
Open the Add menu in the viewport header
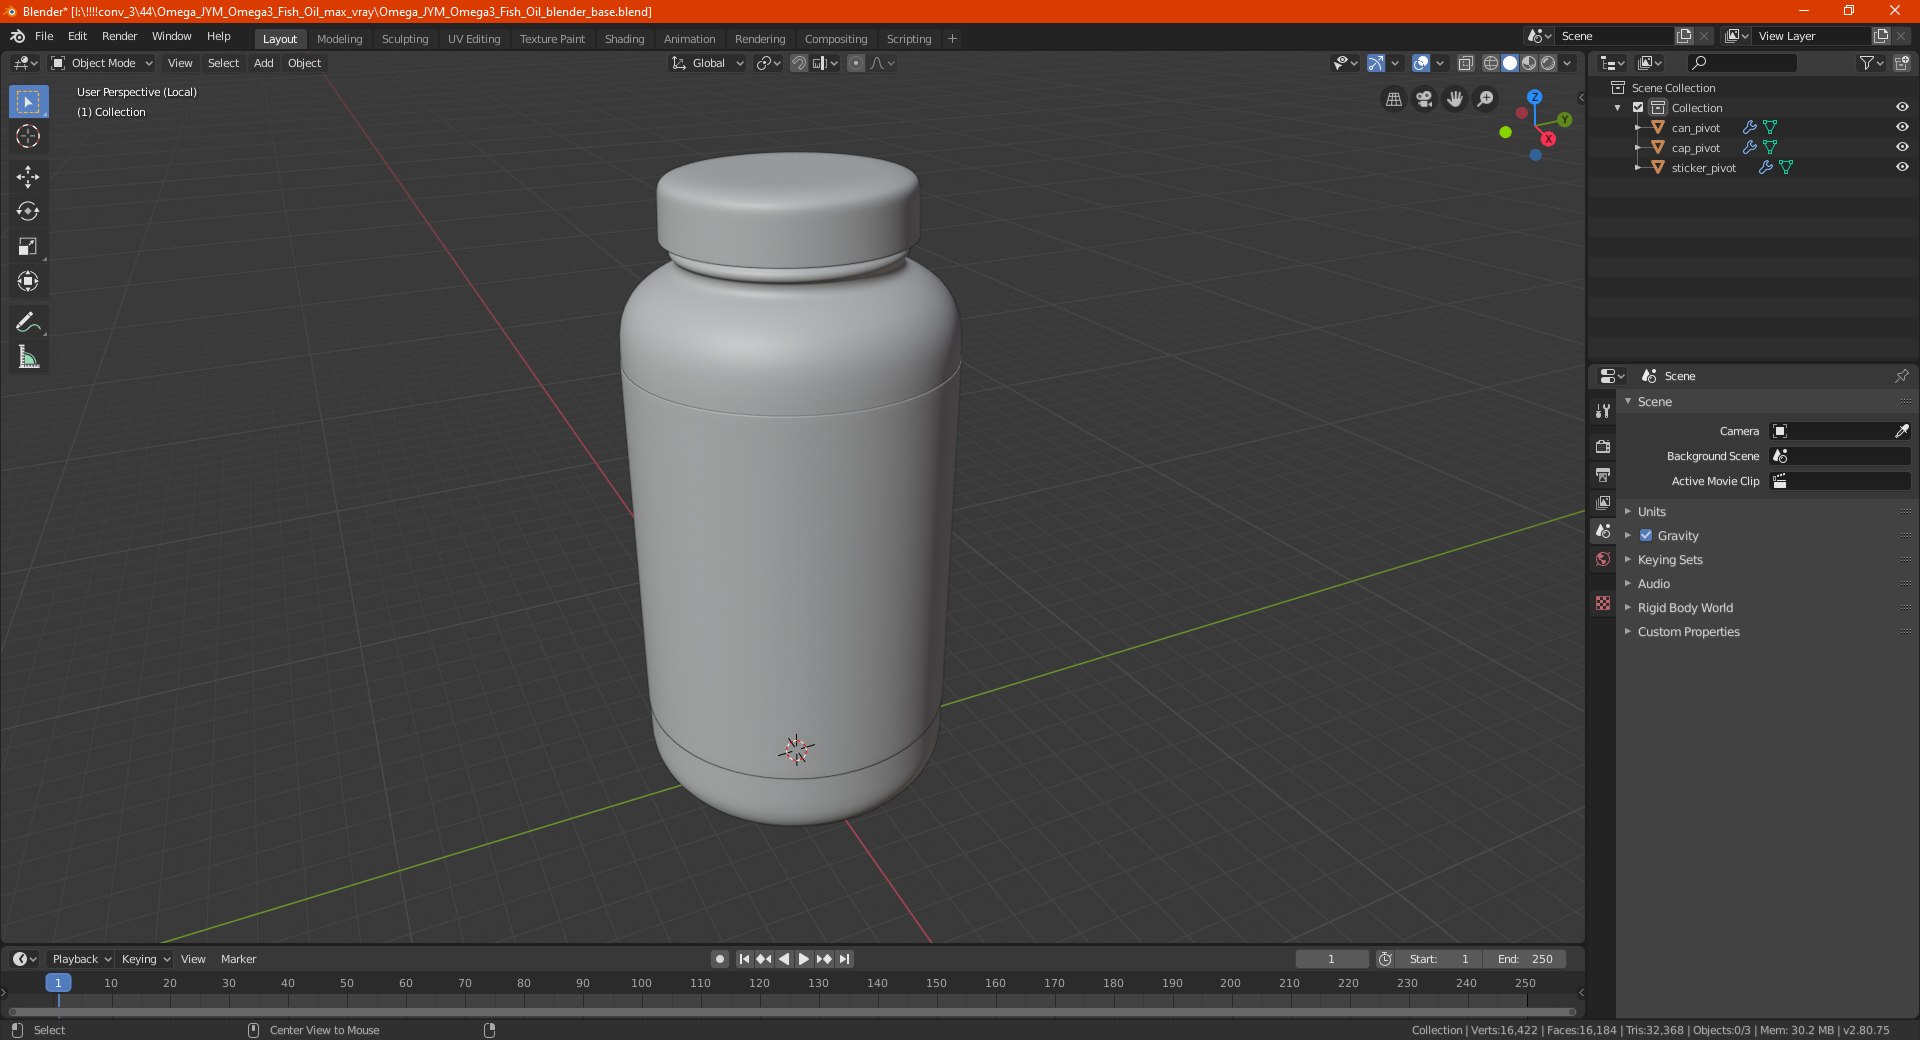click(263, 63)
